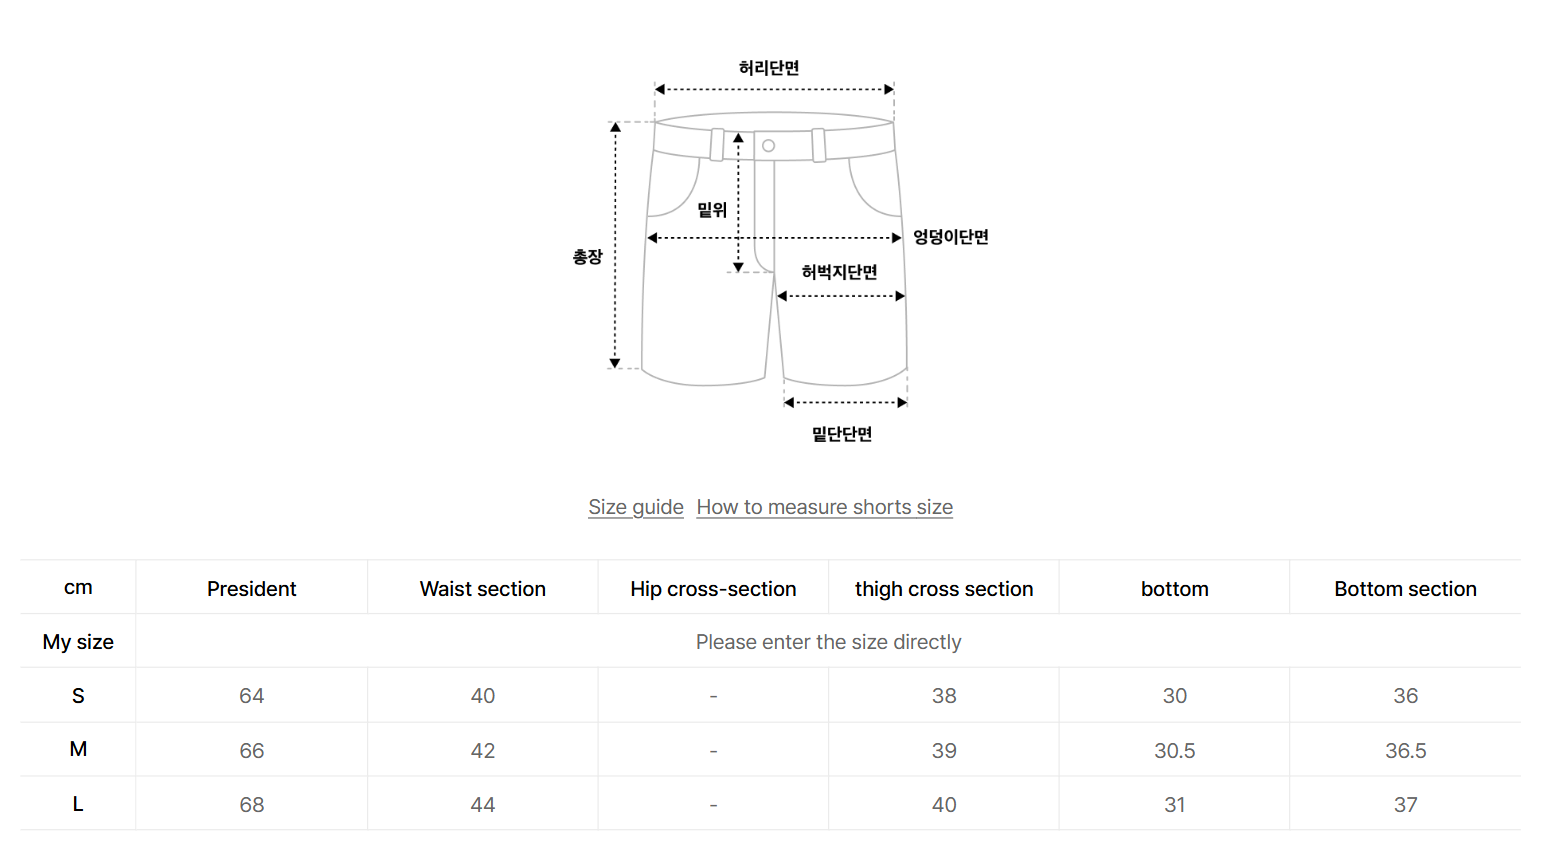
Task: Open the Size guide link
Action: coord(636,507)
